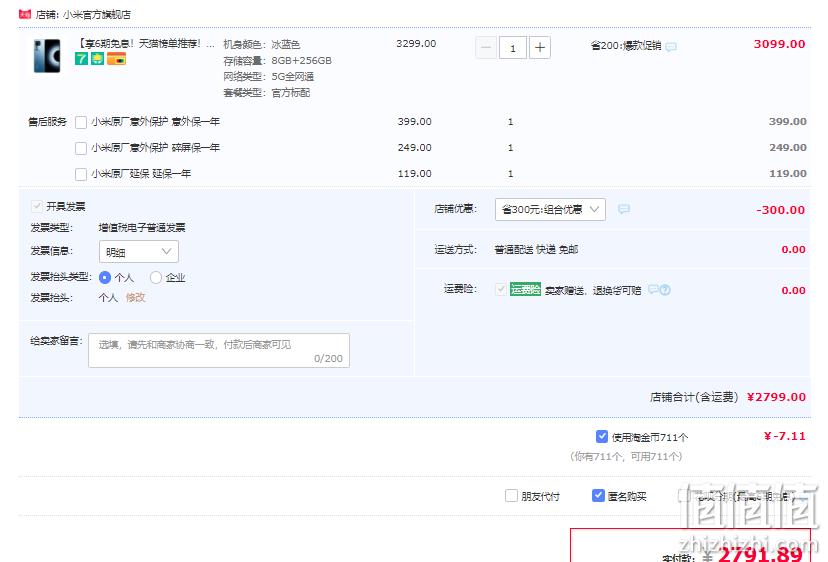Select 企业 invoice header type
Viewport: 828px width, 562px height.
click(x=156, y=277)
